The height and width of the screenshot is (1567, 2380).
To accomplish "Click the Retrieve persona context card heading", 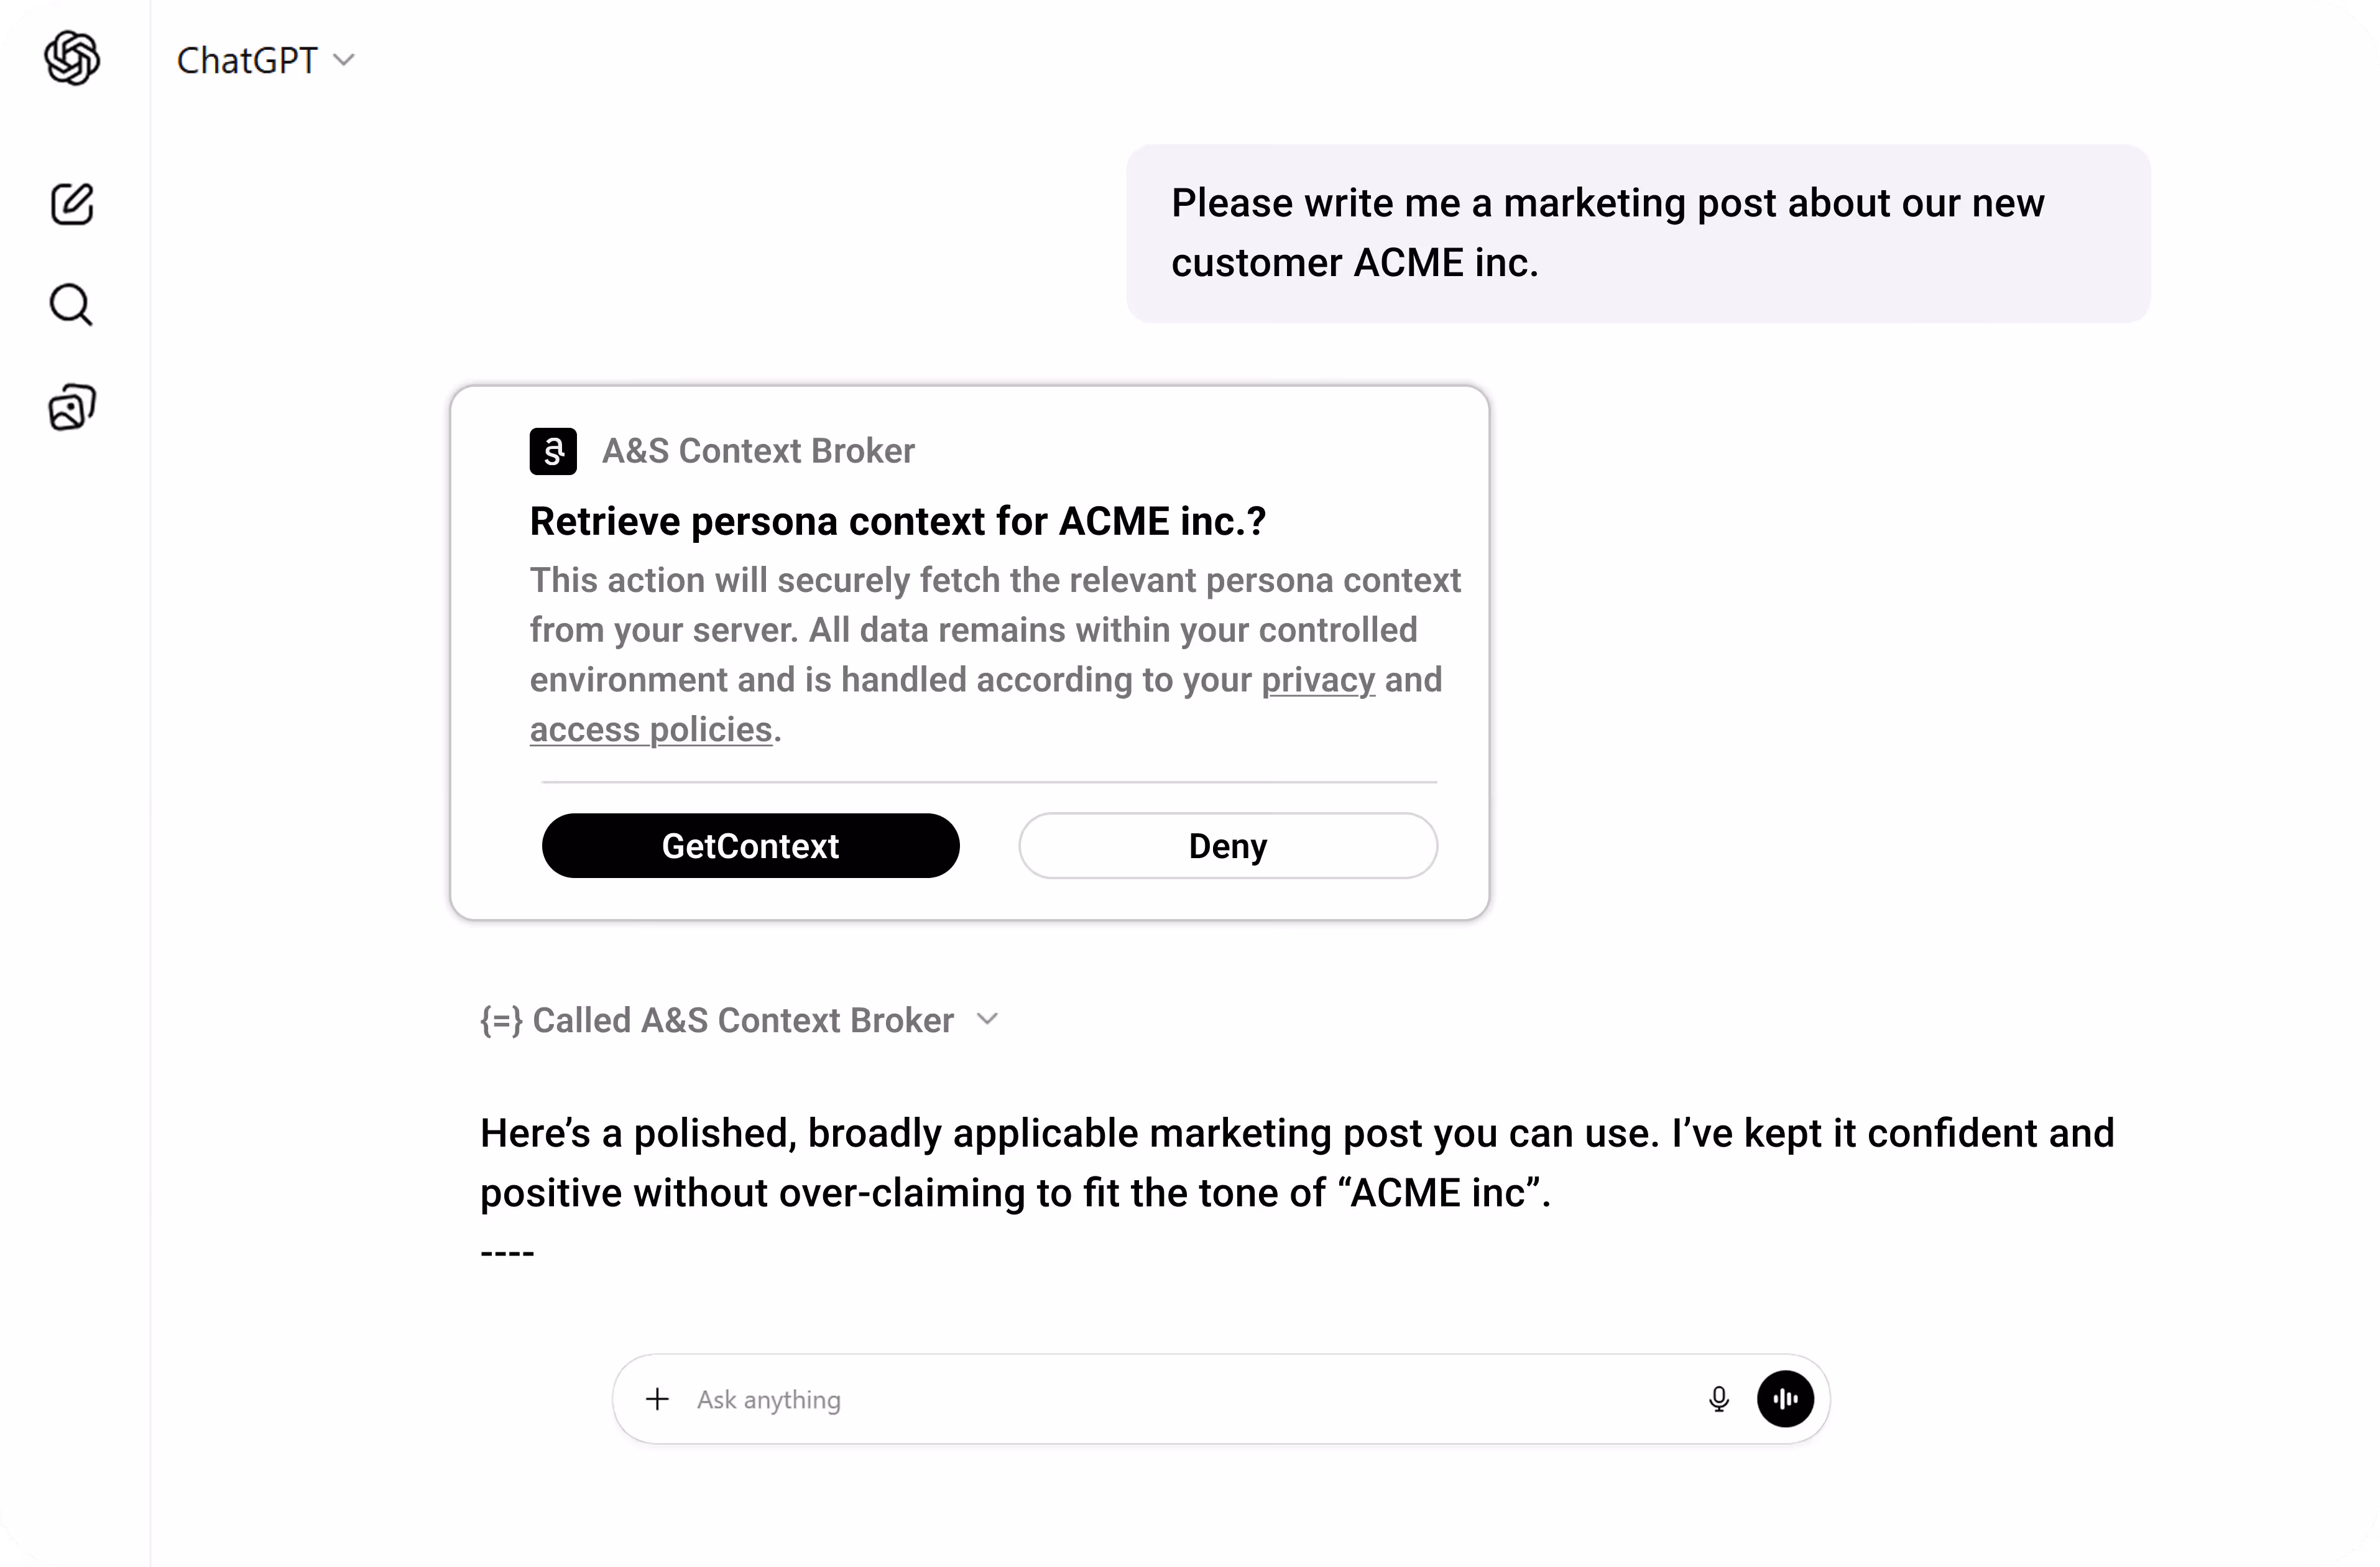I will pyautogui.click(x=897, y=520).
